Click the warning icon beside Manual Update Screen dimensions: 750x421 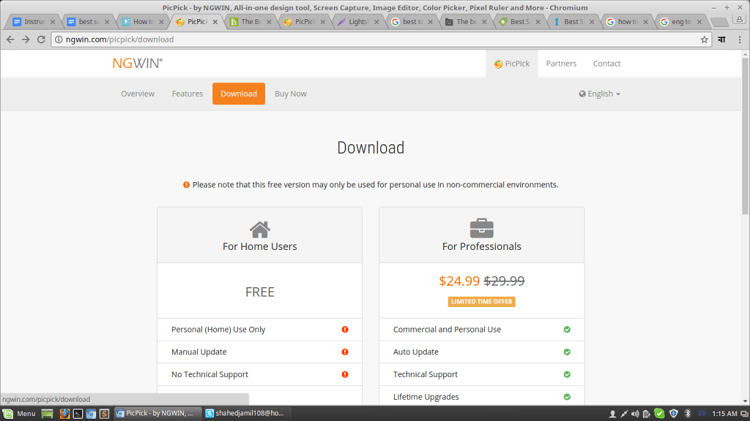pyautogui.click(x=345, y=352)
